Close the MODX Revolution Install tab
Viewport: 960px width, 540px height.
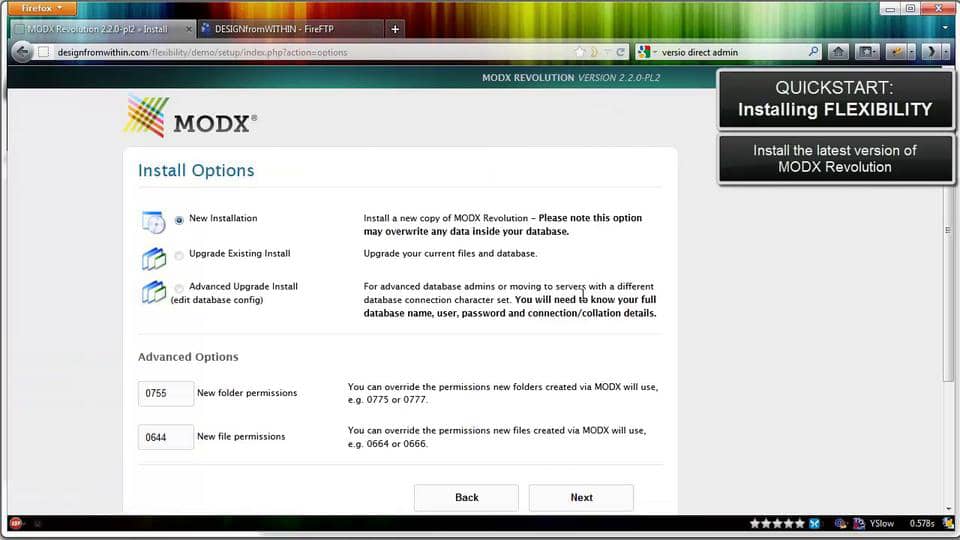[189, 29]
